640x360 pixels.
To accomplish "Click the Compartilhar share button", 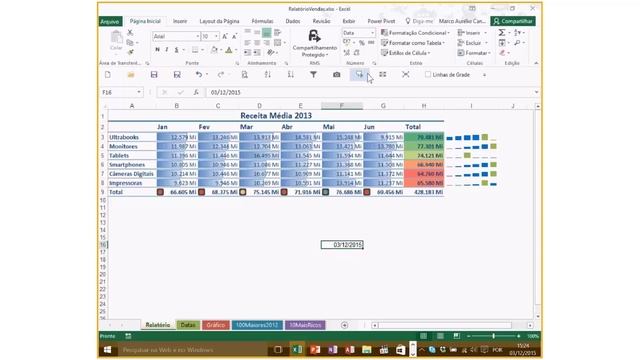I will tap(513, 21).
